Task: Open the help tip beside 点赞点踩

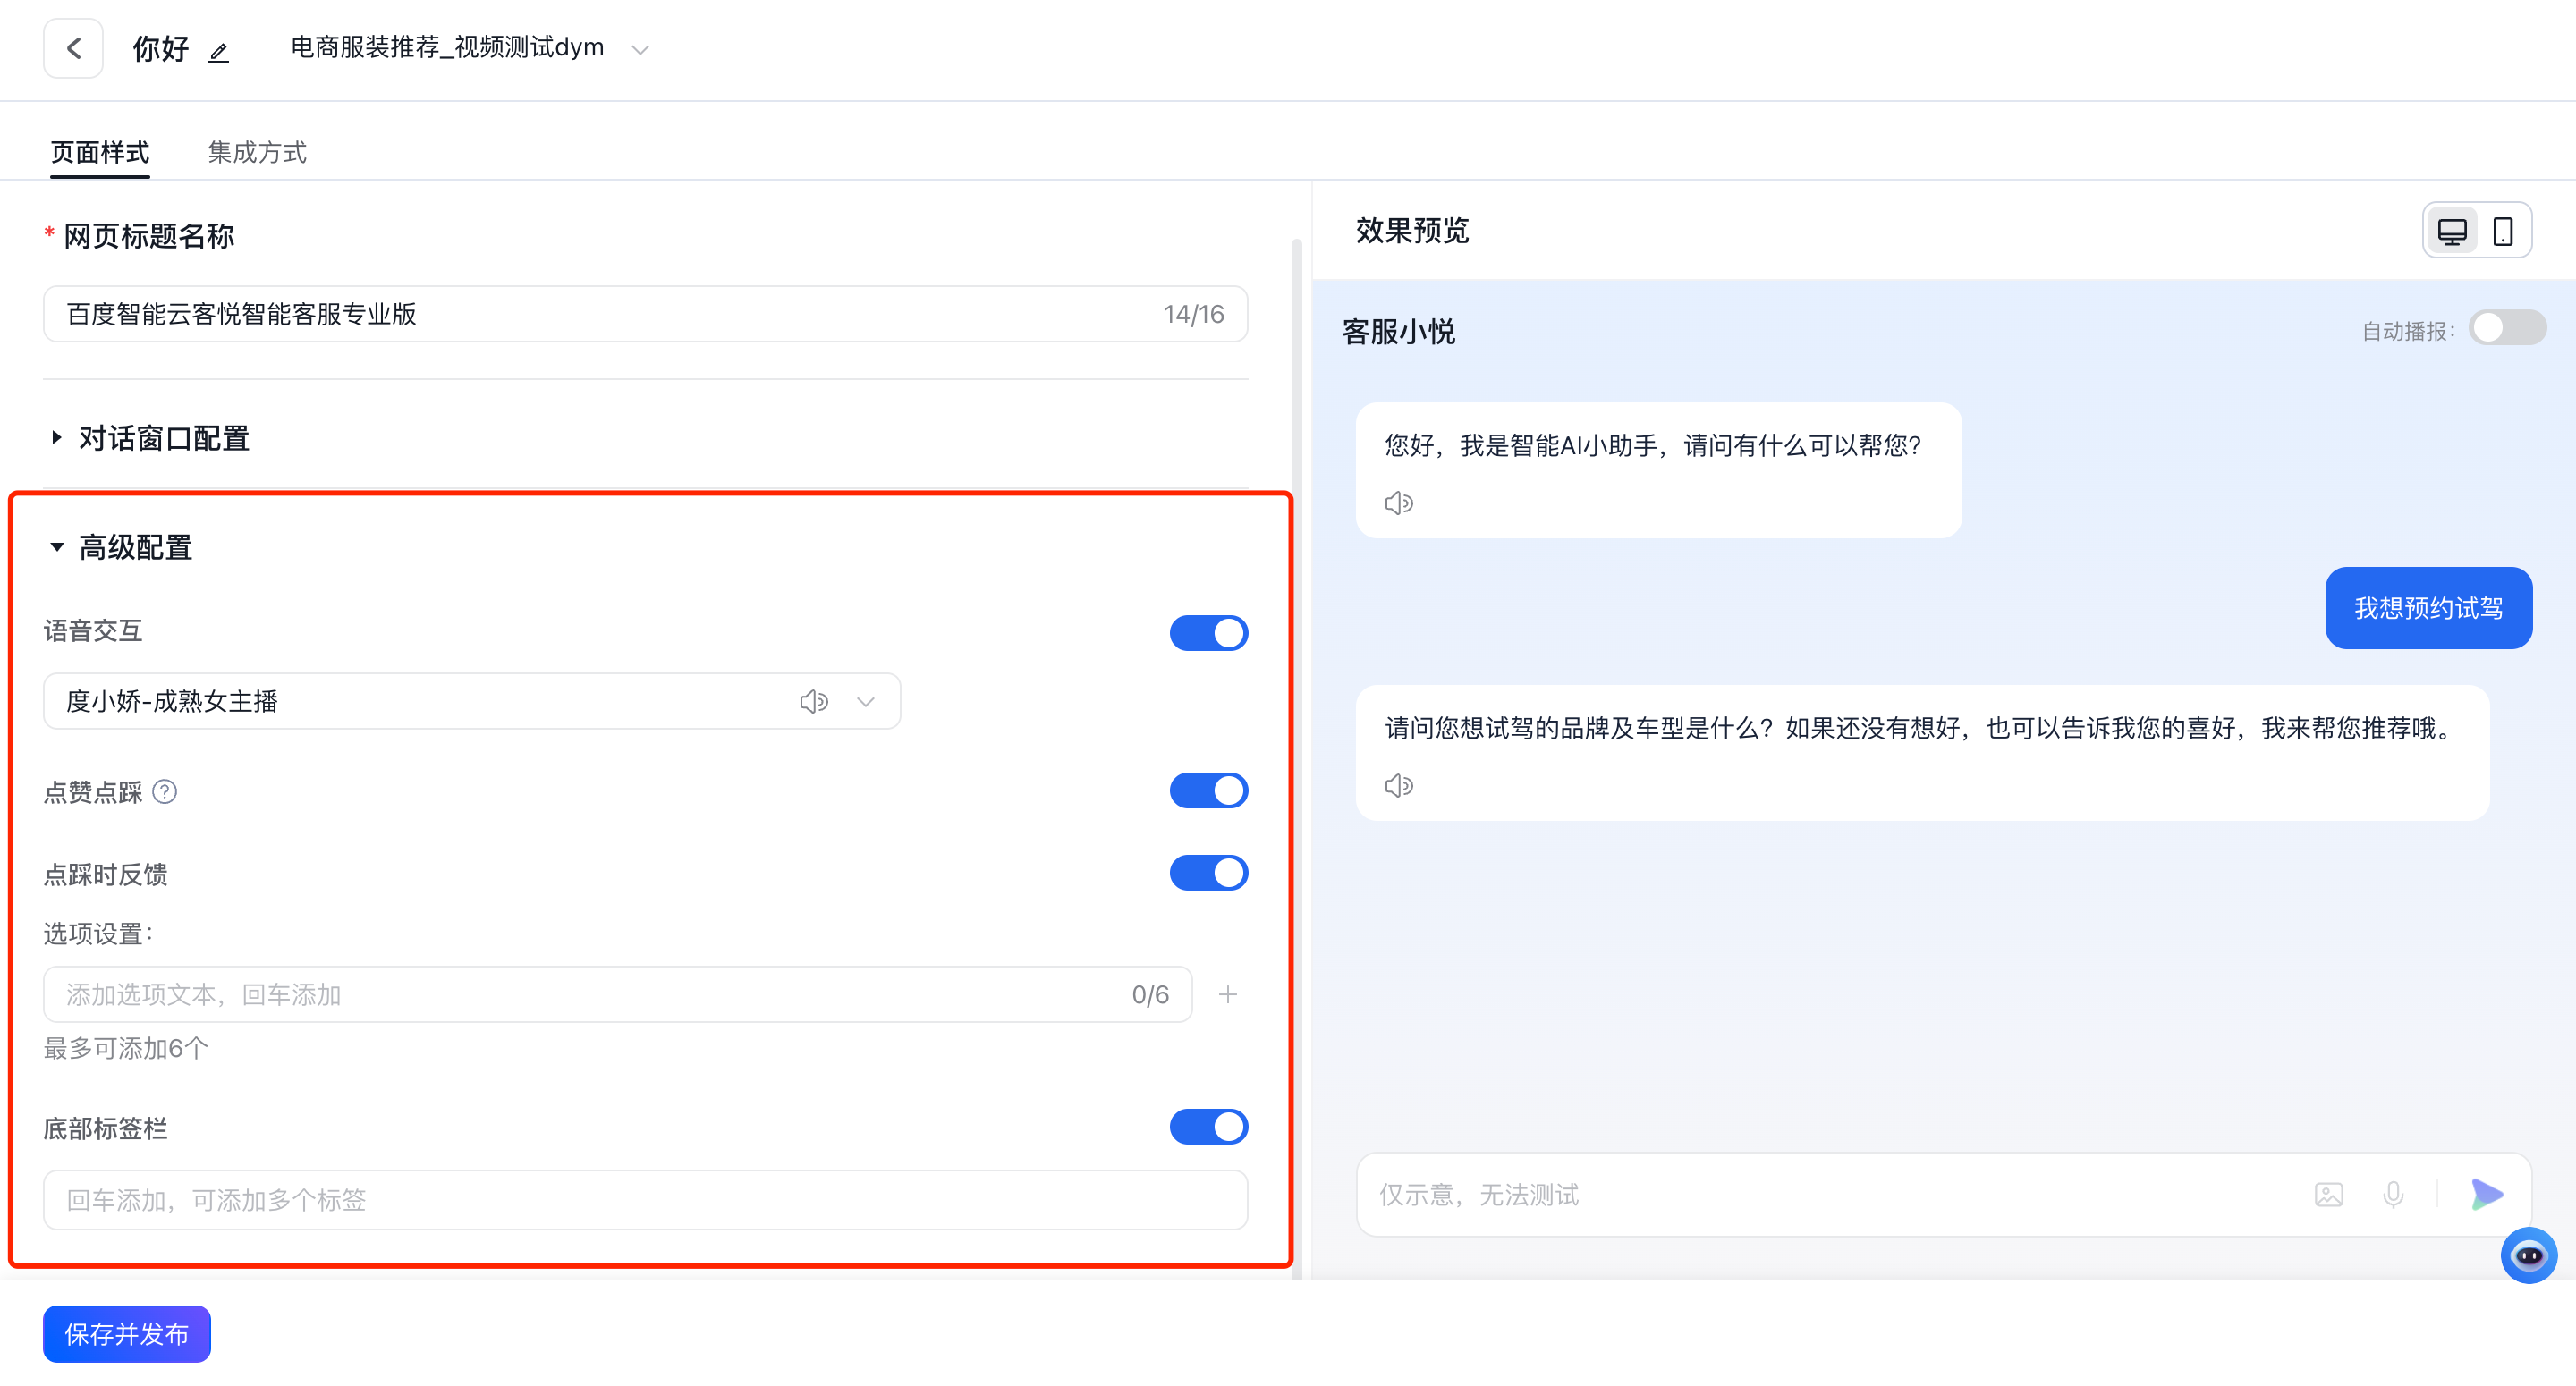Action: (166, 791)
